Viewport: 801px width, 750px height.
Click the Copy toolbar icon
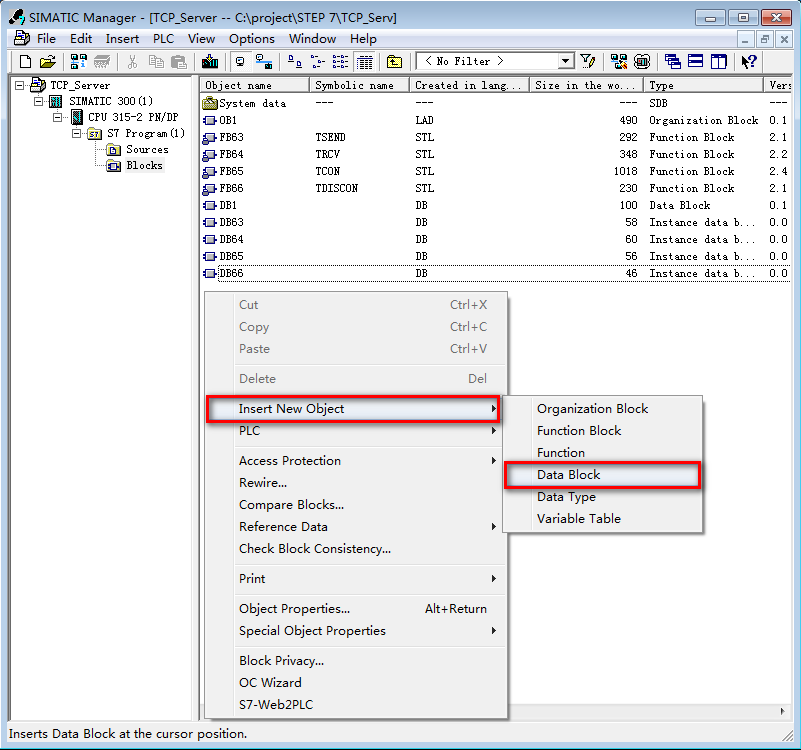click(156, 62)
